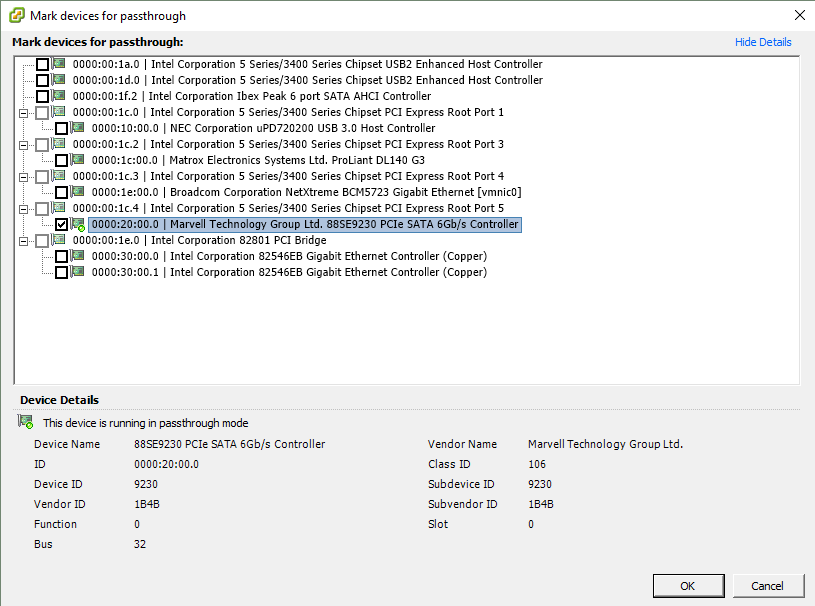Click the Device ID value 9230
Image resolution: width=815 pixels, height=606 pixels.
tap(146, 484)
